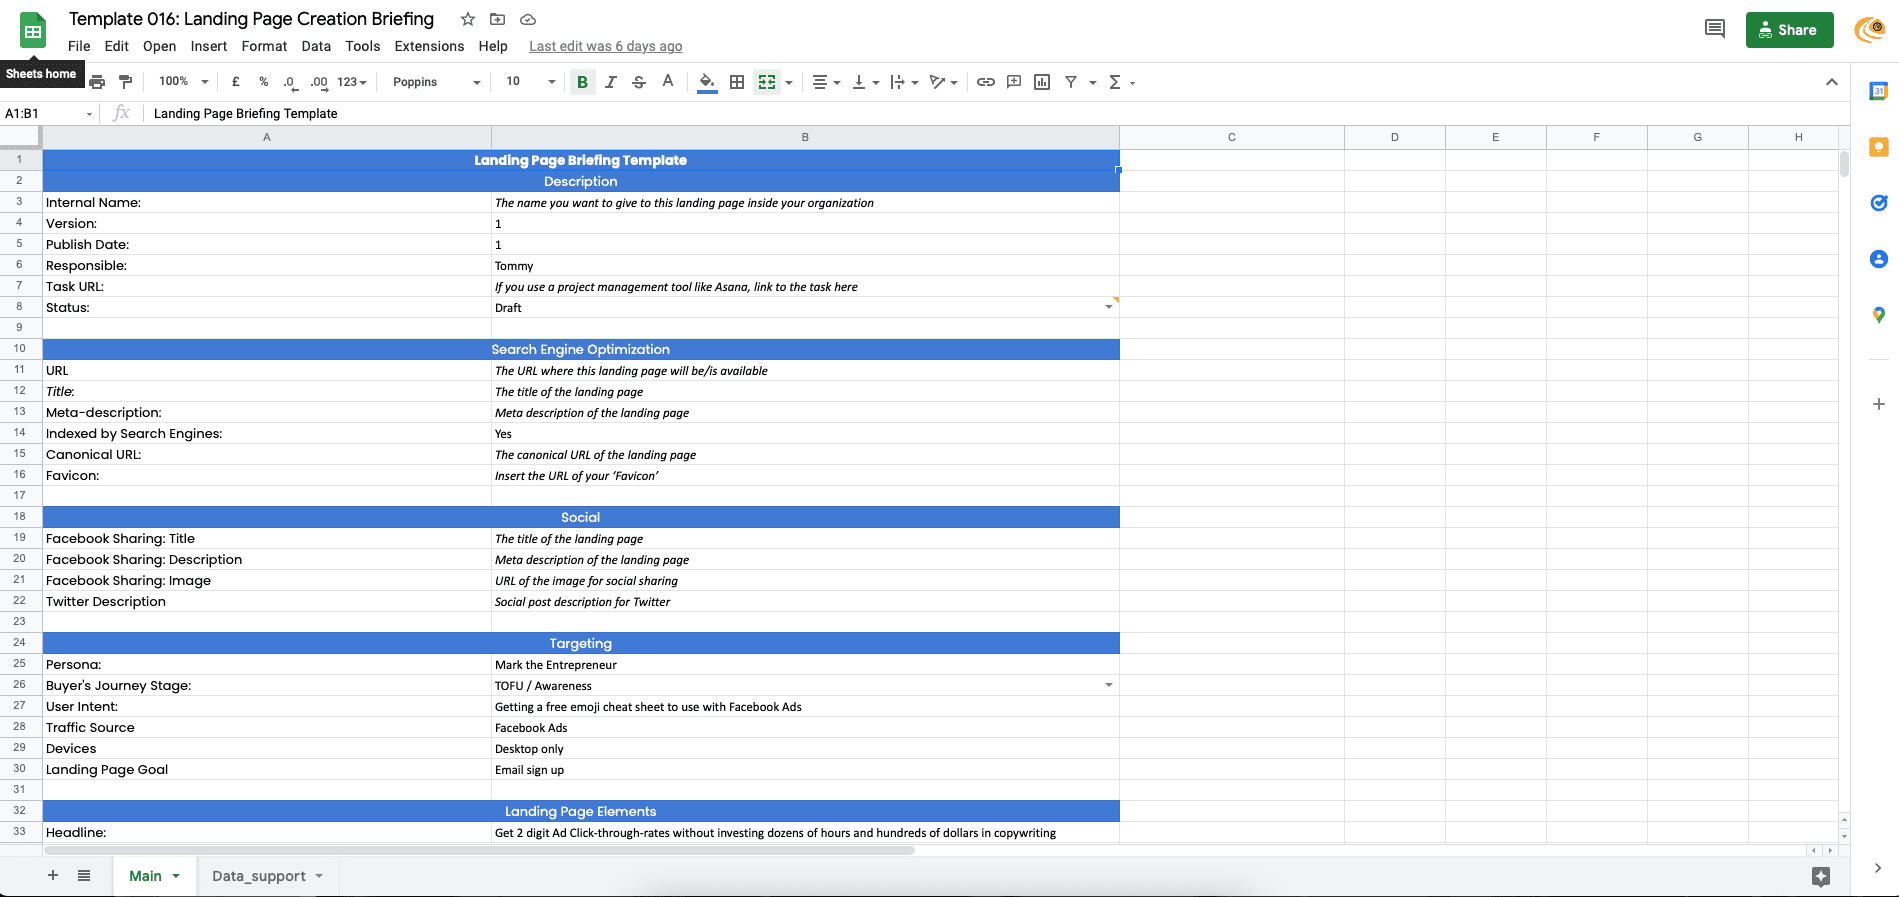Open the File menu
Viewport: 1899px width, 897px height.
click(79, 46)
